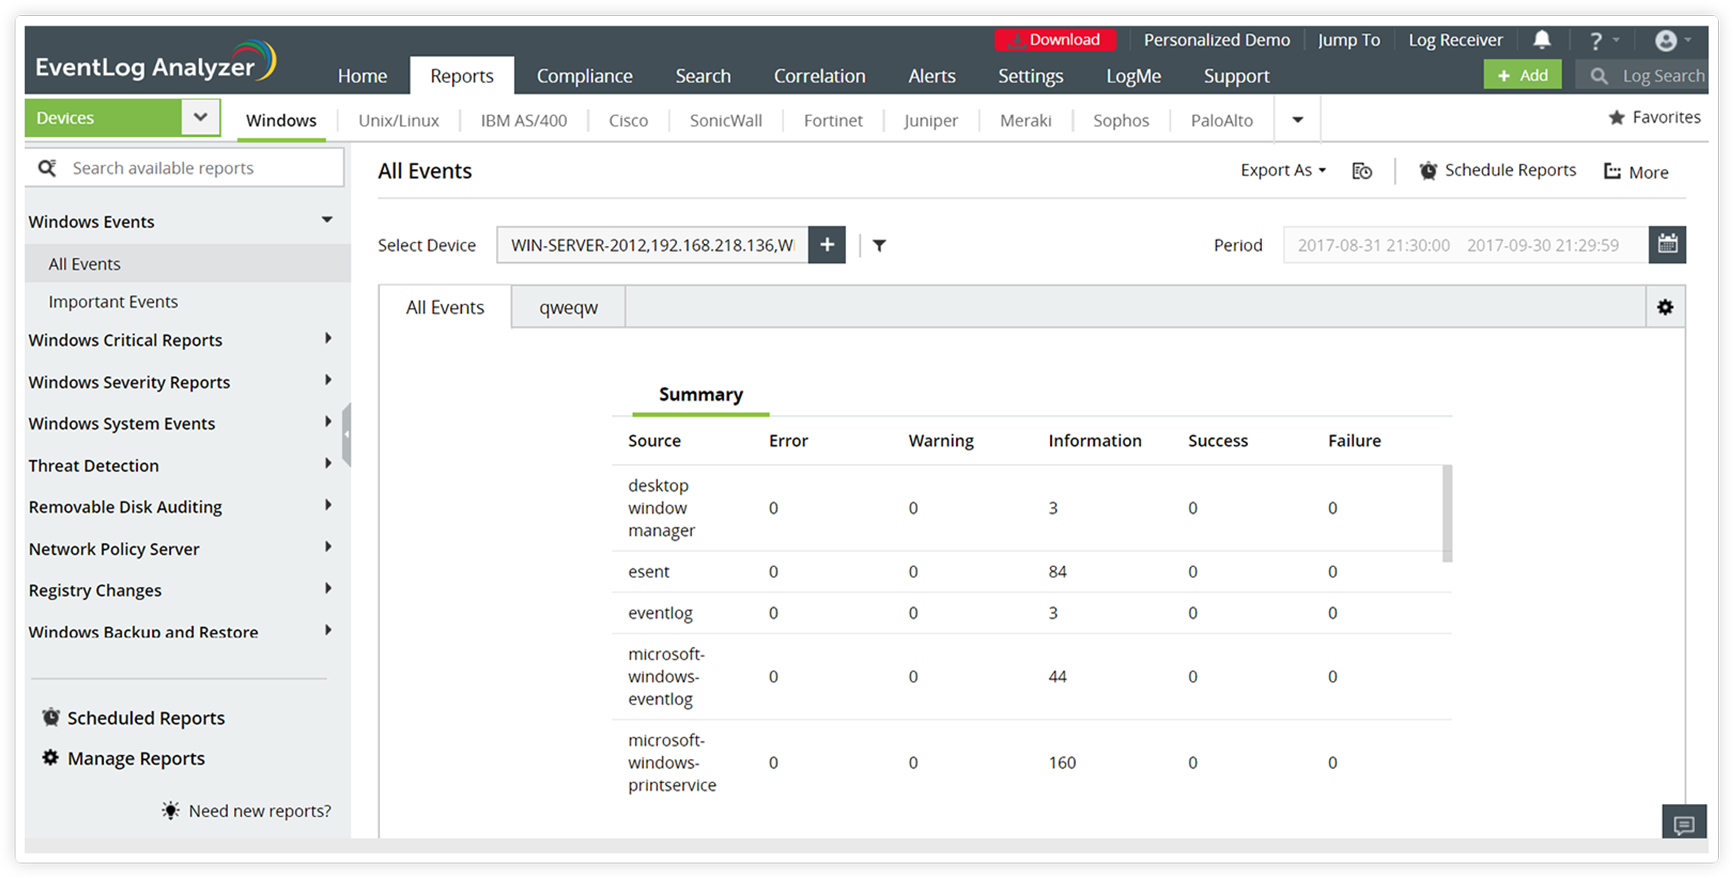Viewport: 1733px width, 878px height.
Task: Select the Cisco device tab
Action: click(629, 120)
